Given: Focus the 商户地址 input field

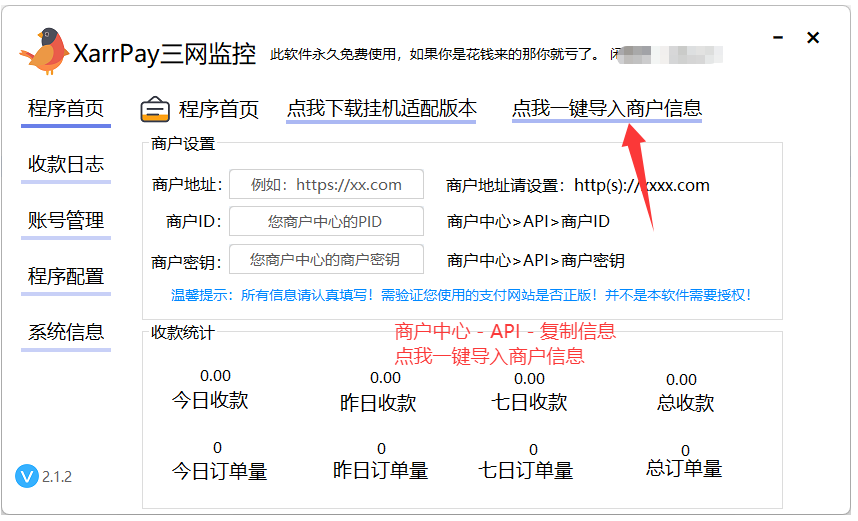Looking at the screenshot, I should click(x=326, y=185).
